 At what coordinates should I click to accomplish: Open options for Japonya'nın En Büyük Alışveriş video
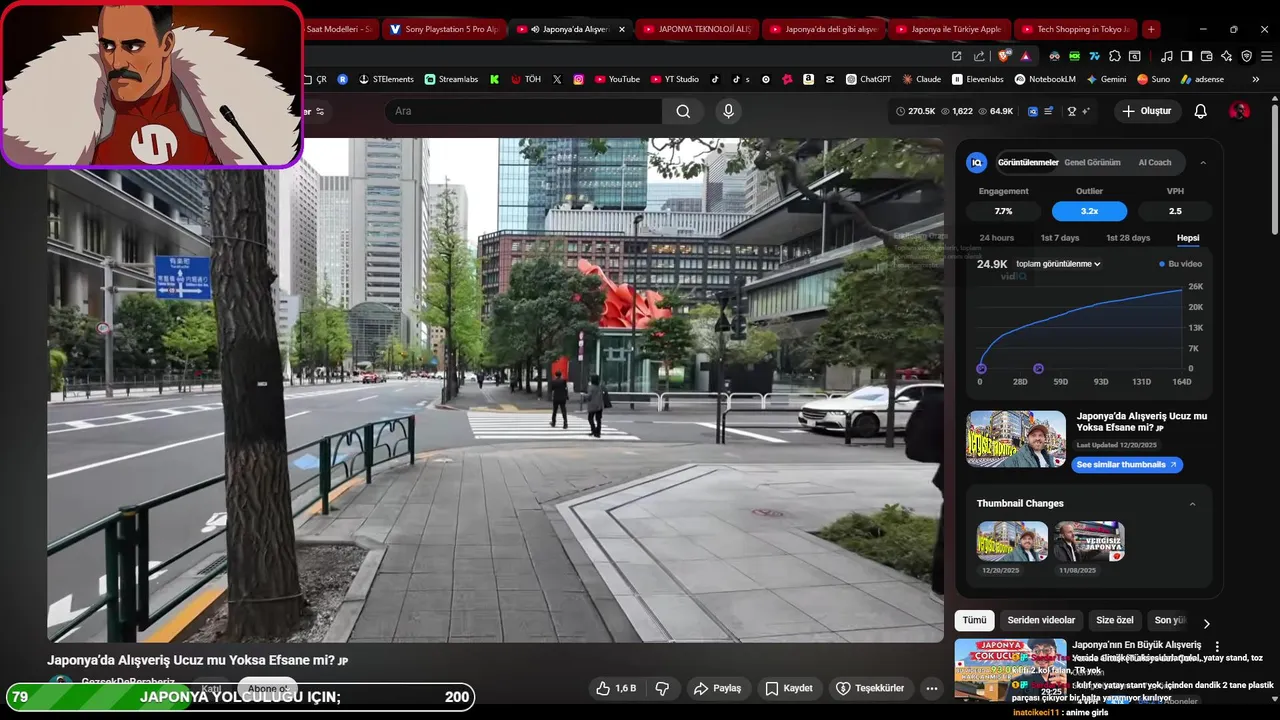(x=1217, y=647)
